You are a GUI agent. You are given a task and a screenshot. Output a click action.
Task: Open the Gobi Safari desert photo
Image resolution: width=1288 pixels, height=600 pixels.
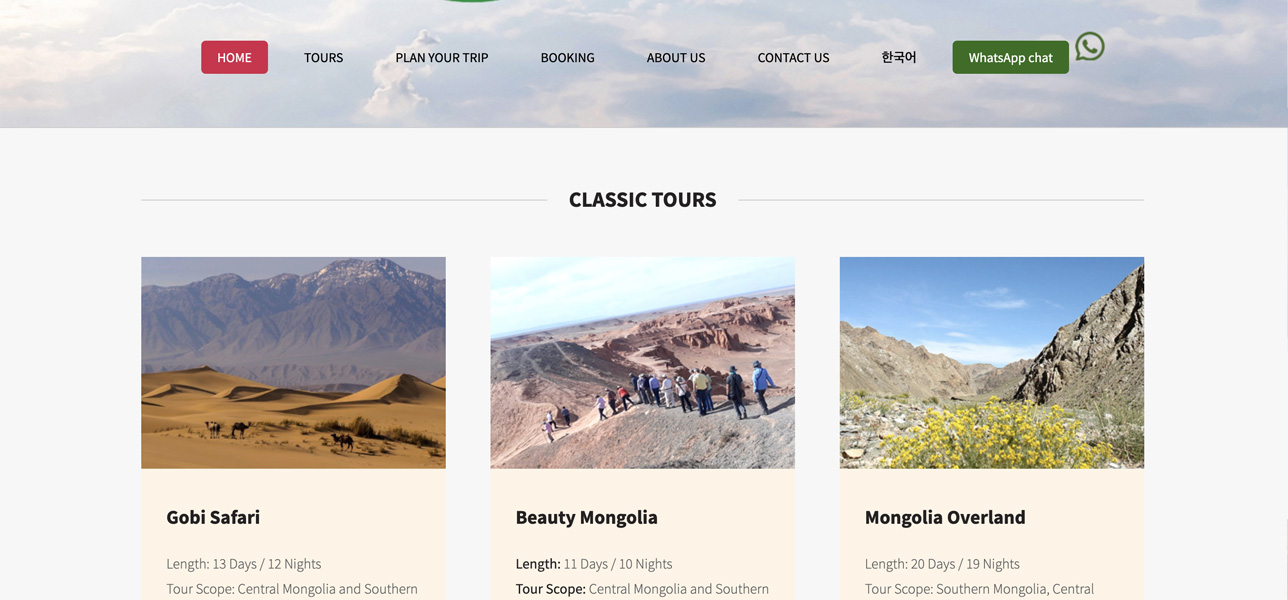293,362
